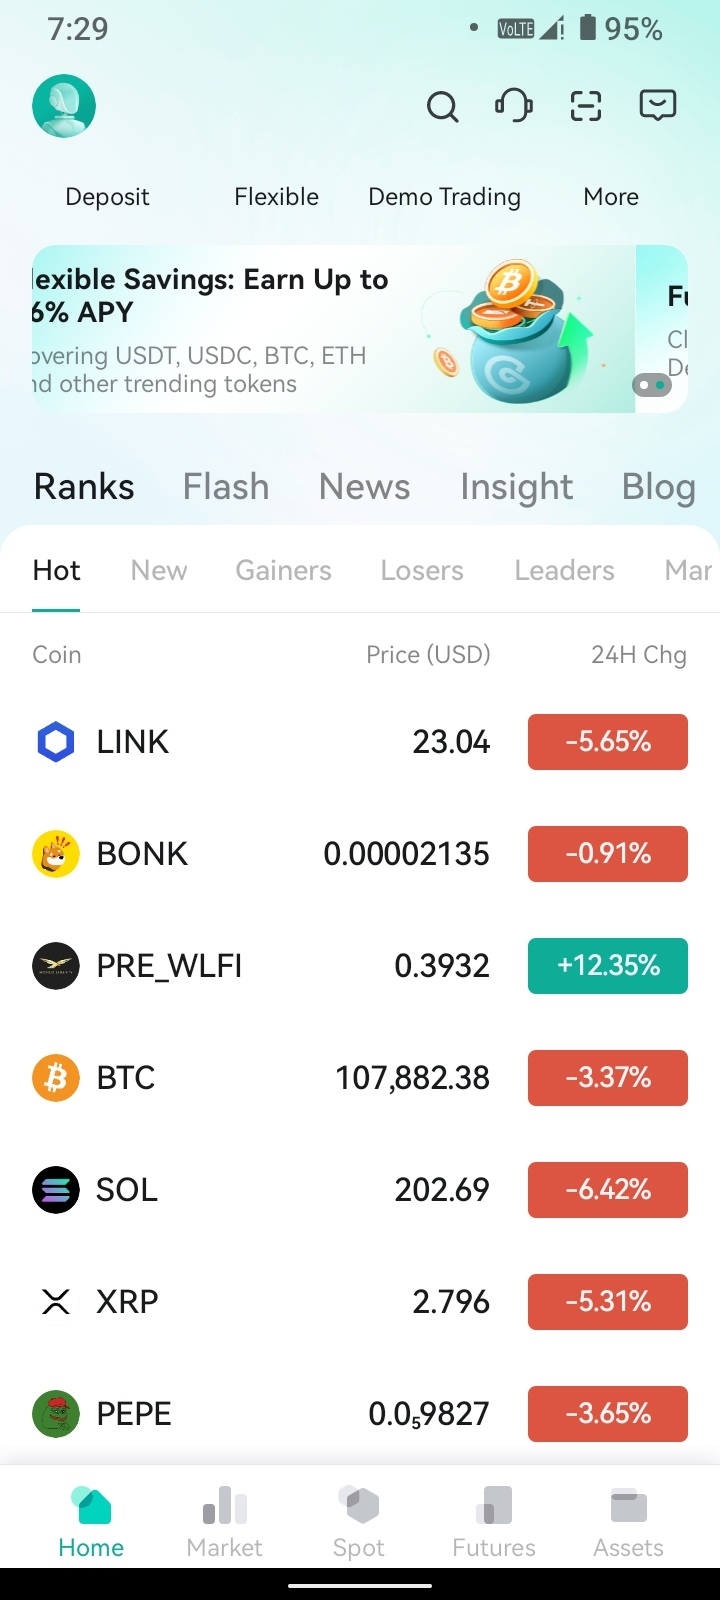Viewport: 720px width, 1600px height.
Task: Open the Futures bottom icon
Action: [x=494, y=1505]
